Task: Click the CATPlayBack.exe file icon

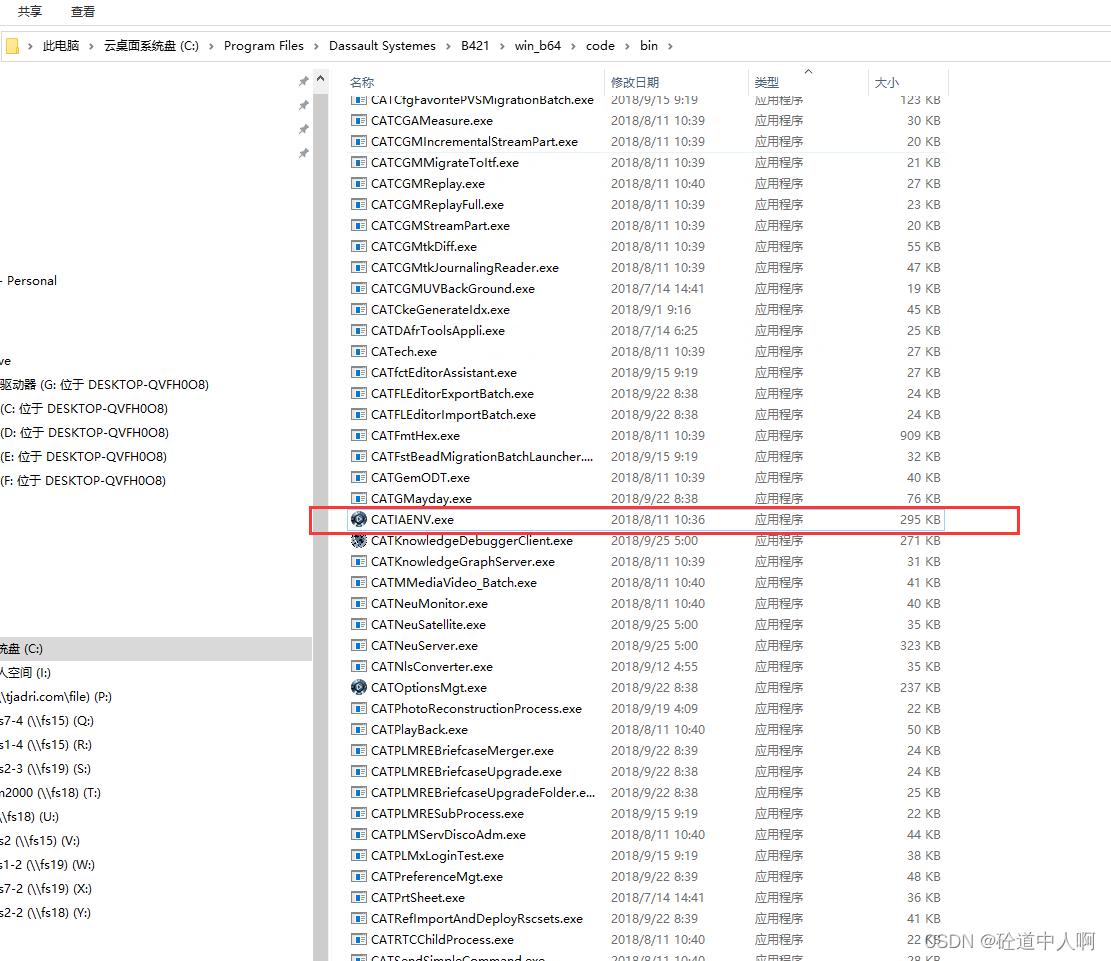Action: coord(359,729)
